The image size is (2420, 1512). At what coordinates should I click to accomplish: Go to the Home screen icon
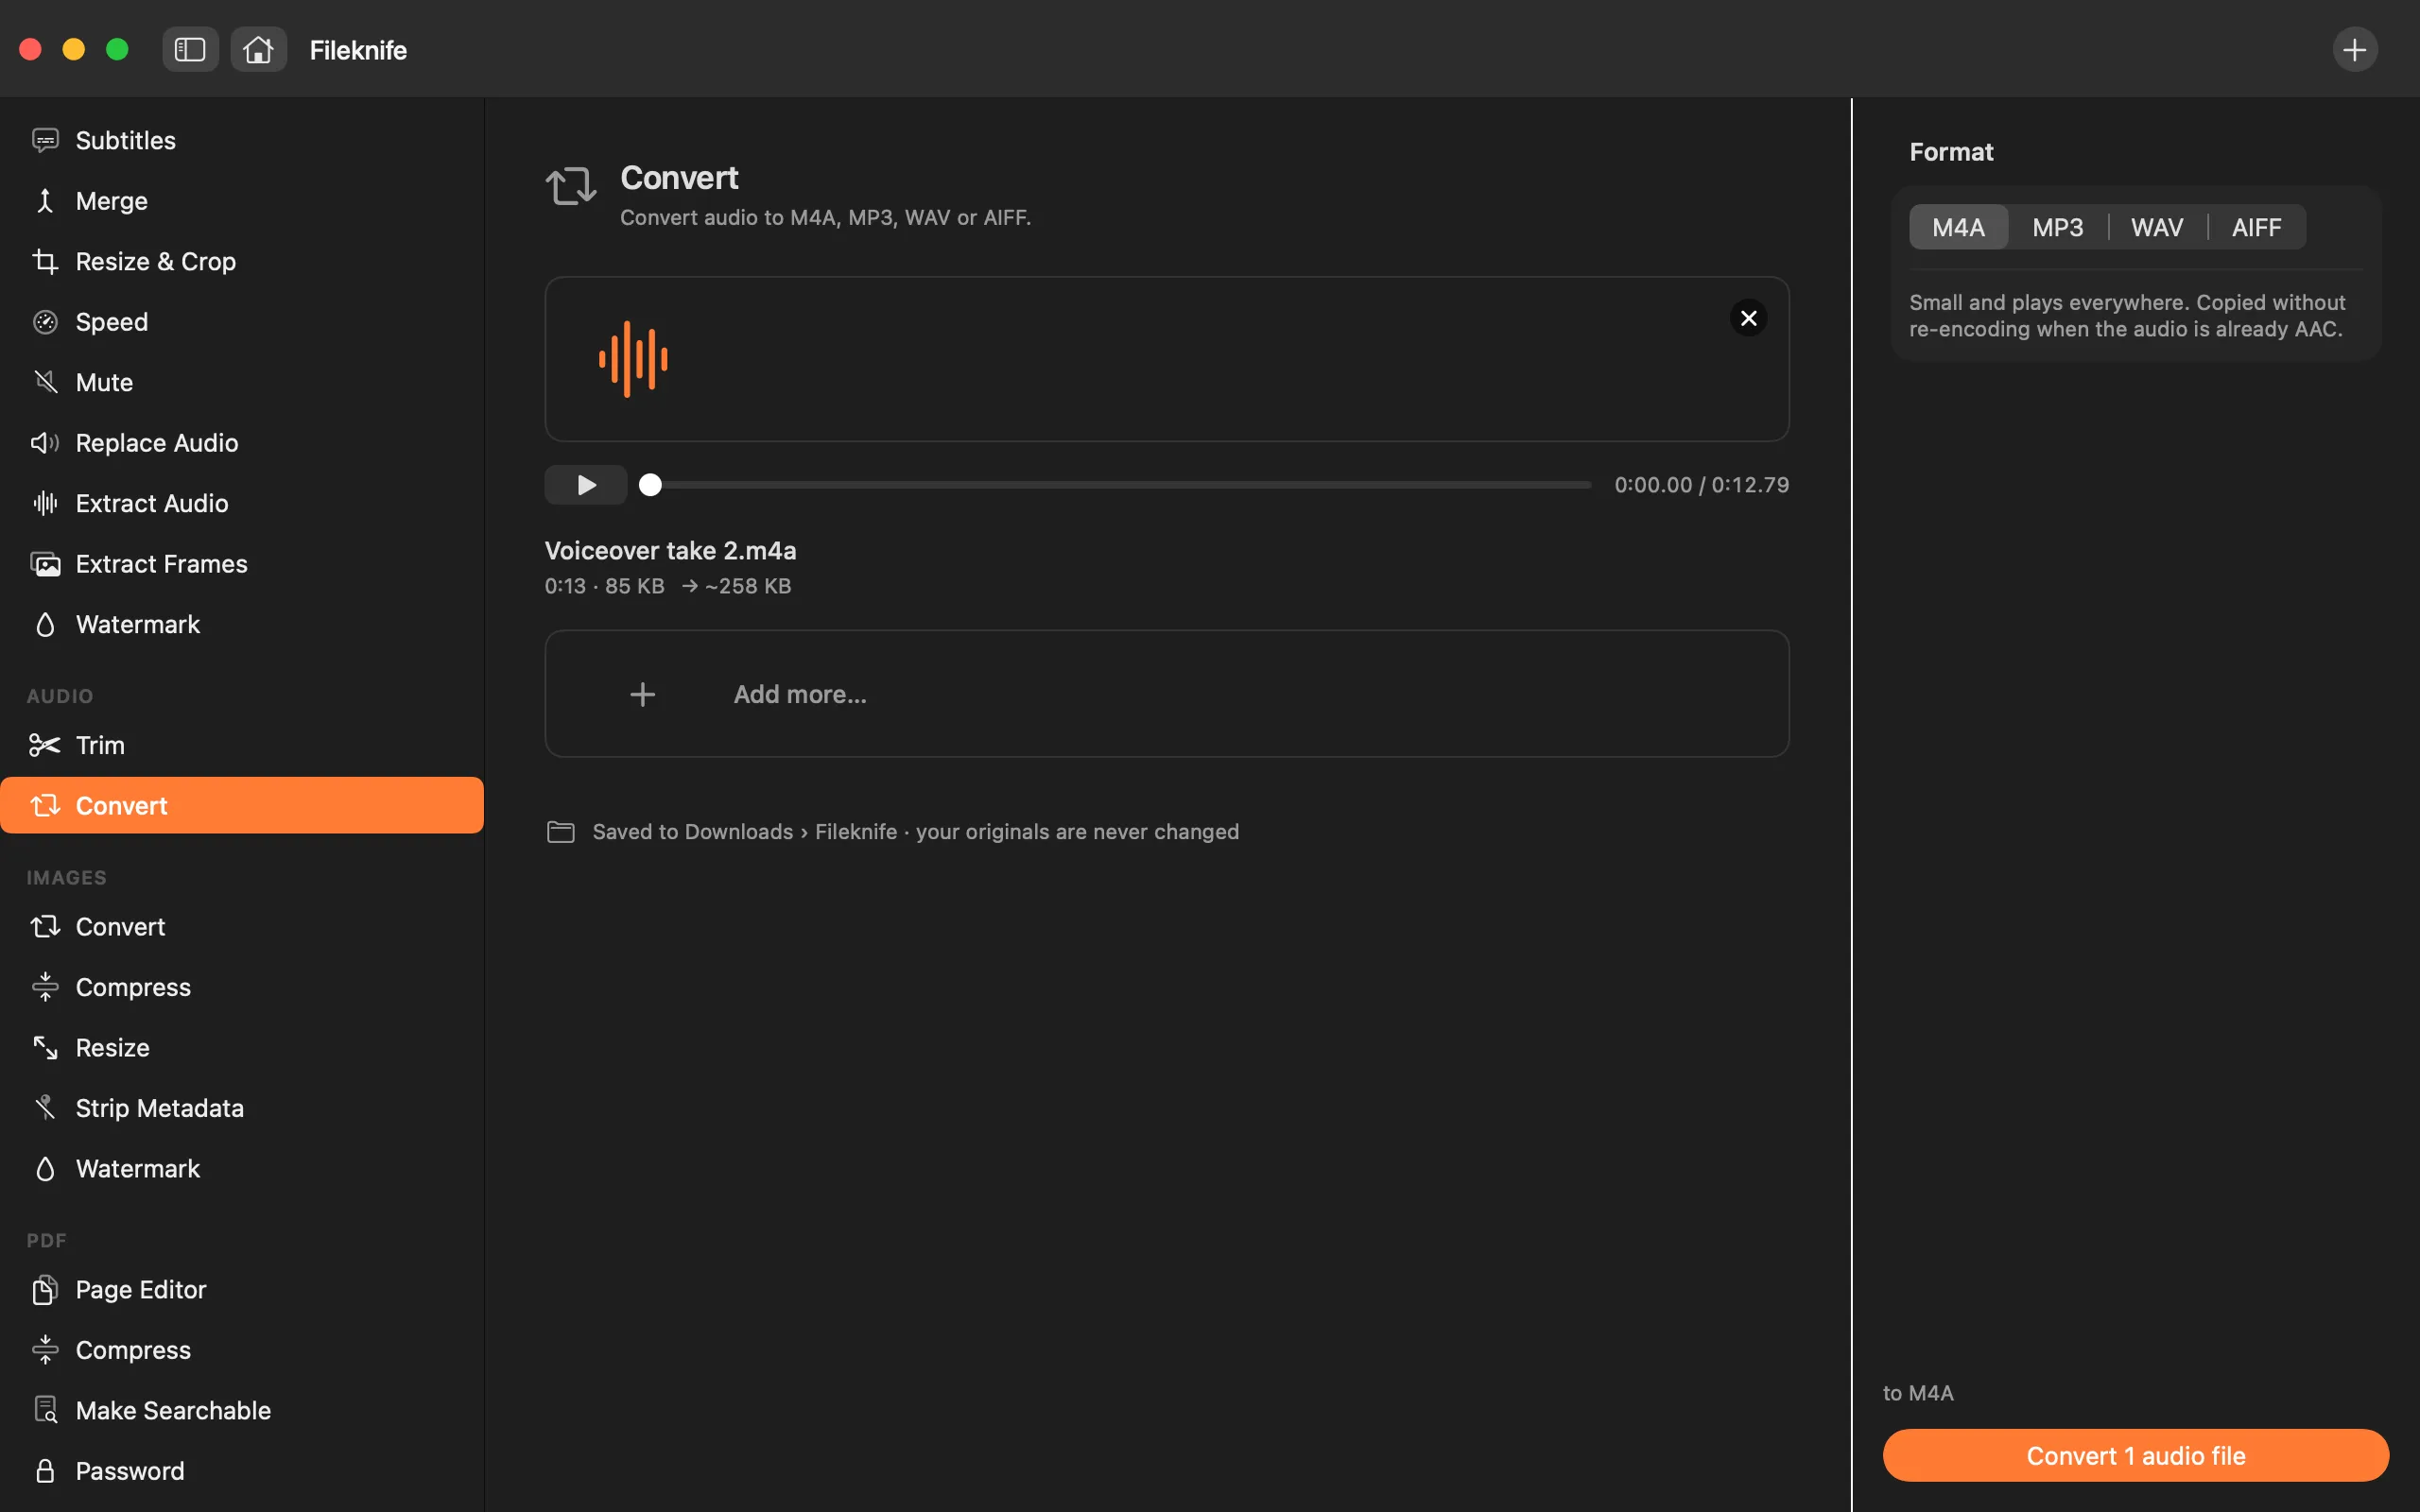(x=258, y=50)
